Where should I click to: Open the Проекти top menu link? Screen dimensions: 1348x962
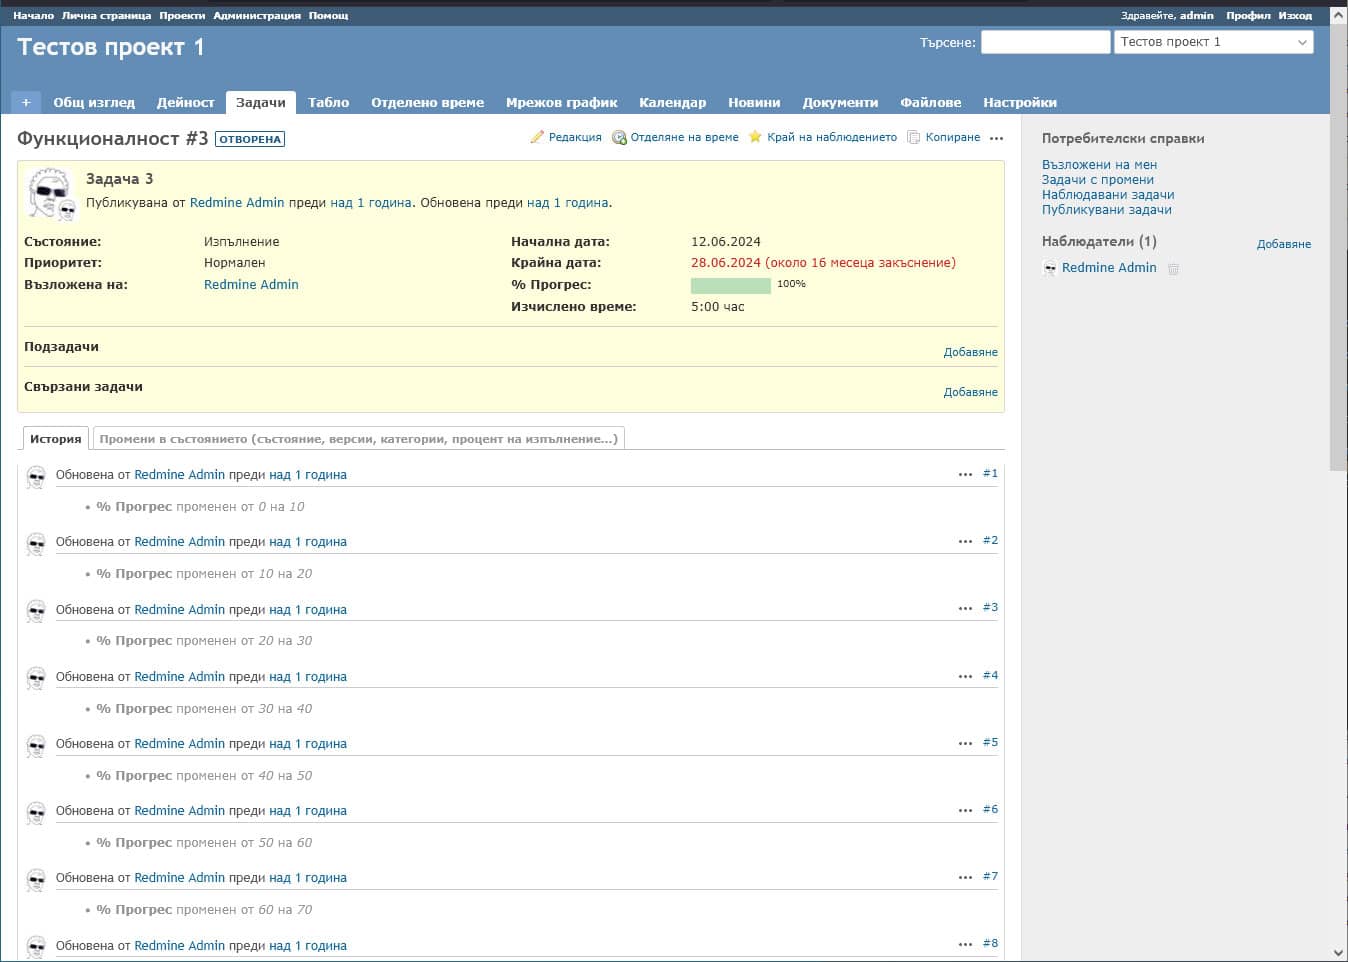[x=182, y=16]
